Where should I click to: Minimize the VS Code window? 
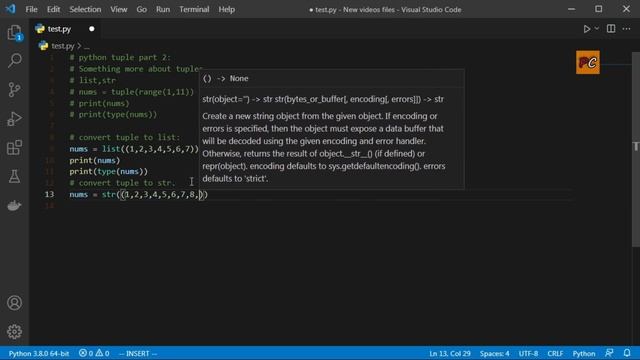click(571, 9)
